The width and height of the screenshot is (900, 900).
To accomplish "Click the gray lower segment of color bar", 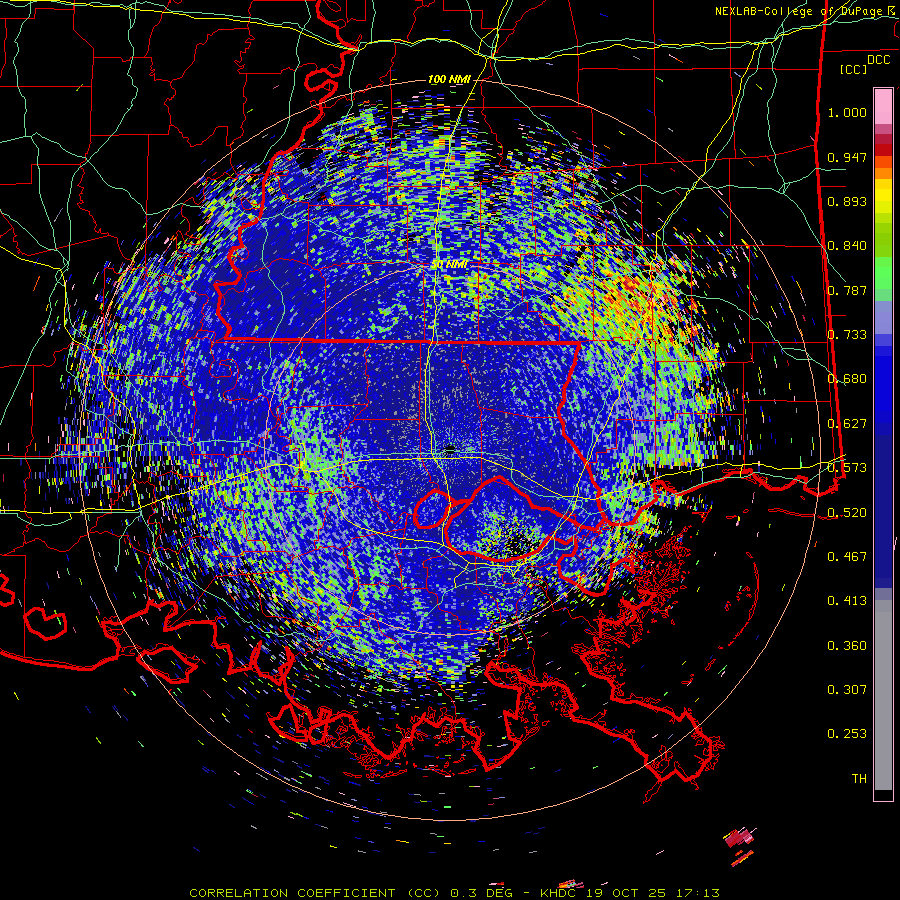I will [883, 695].
